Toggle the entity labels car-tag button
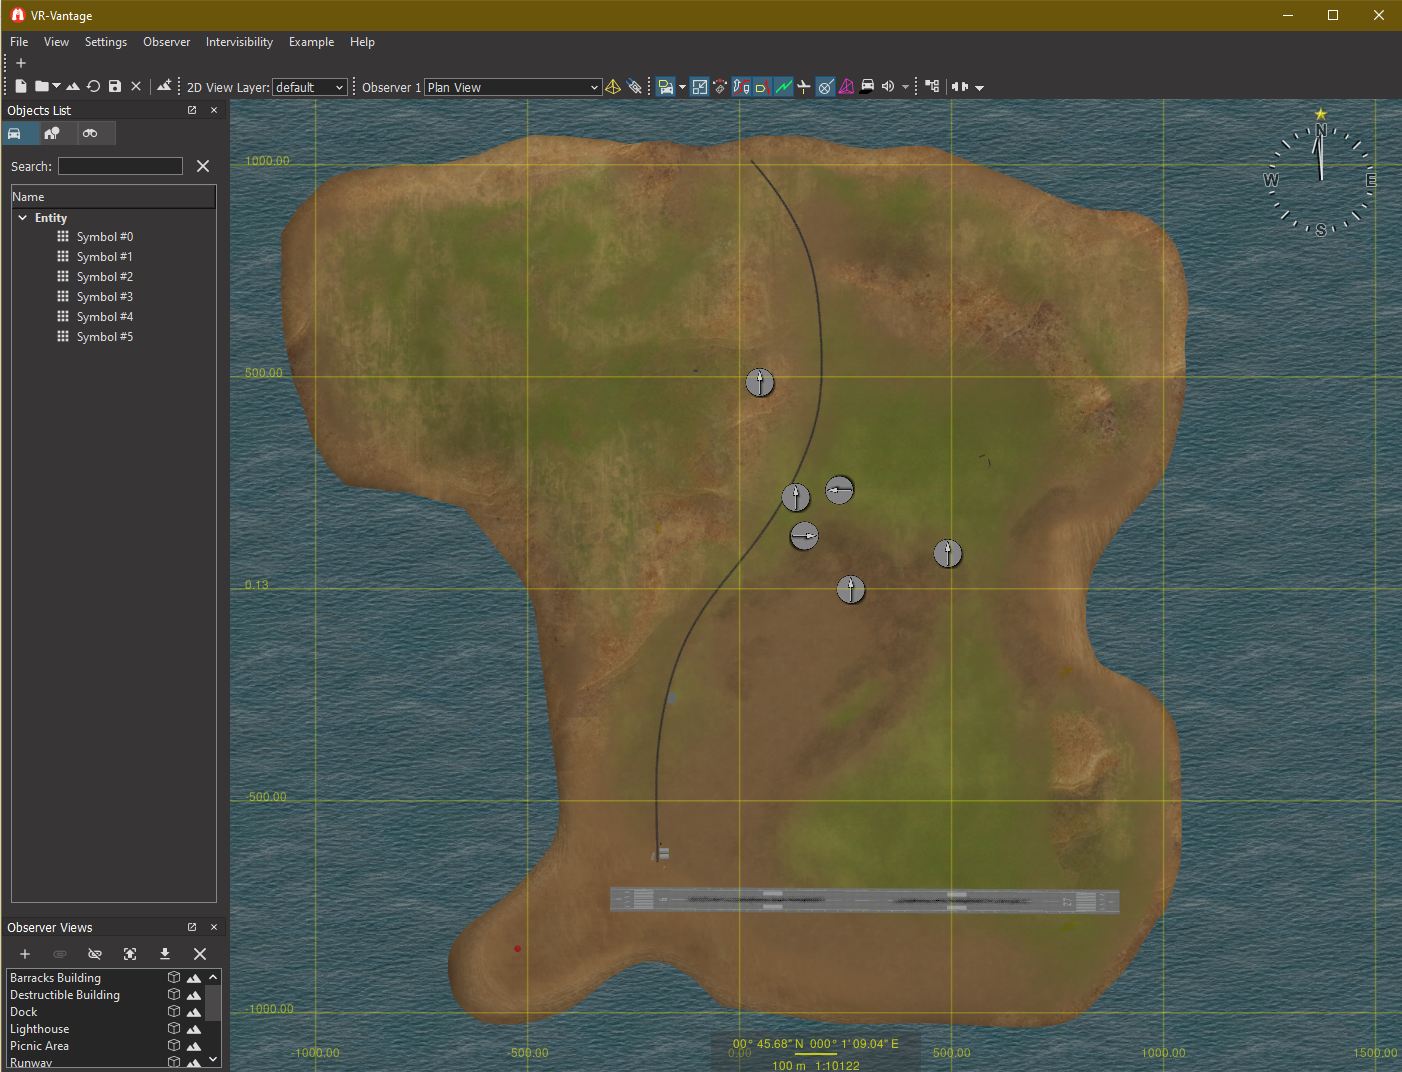The width and height of the screenshot is (1402, 1072). tap(666, 87)
